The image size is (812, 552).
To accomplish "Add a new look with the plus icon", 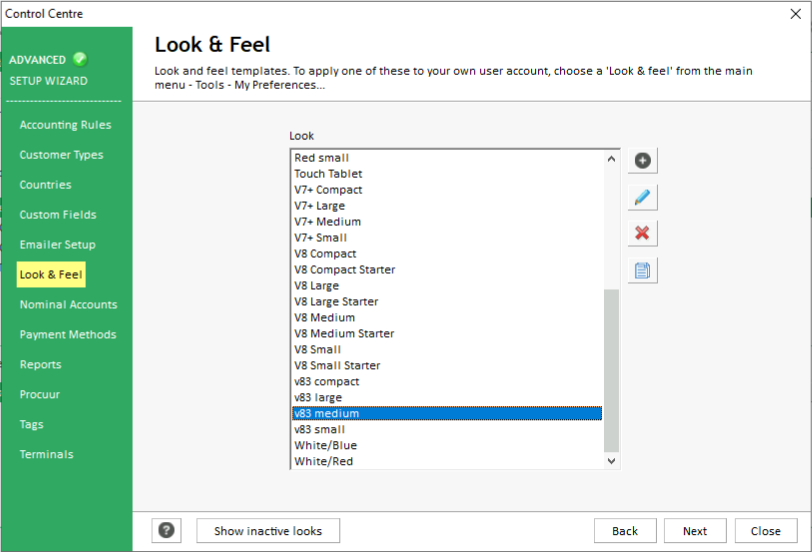I will [643, 161].
